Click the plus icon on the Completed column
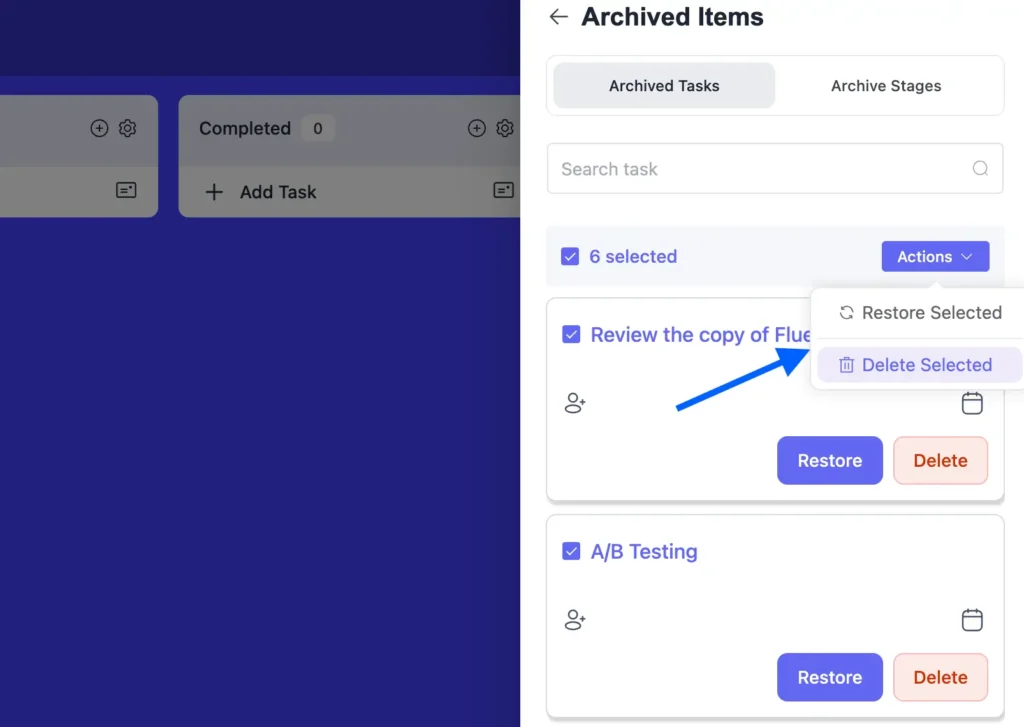 click(x=477, y=128)
